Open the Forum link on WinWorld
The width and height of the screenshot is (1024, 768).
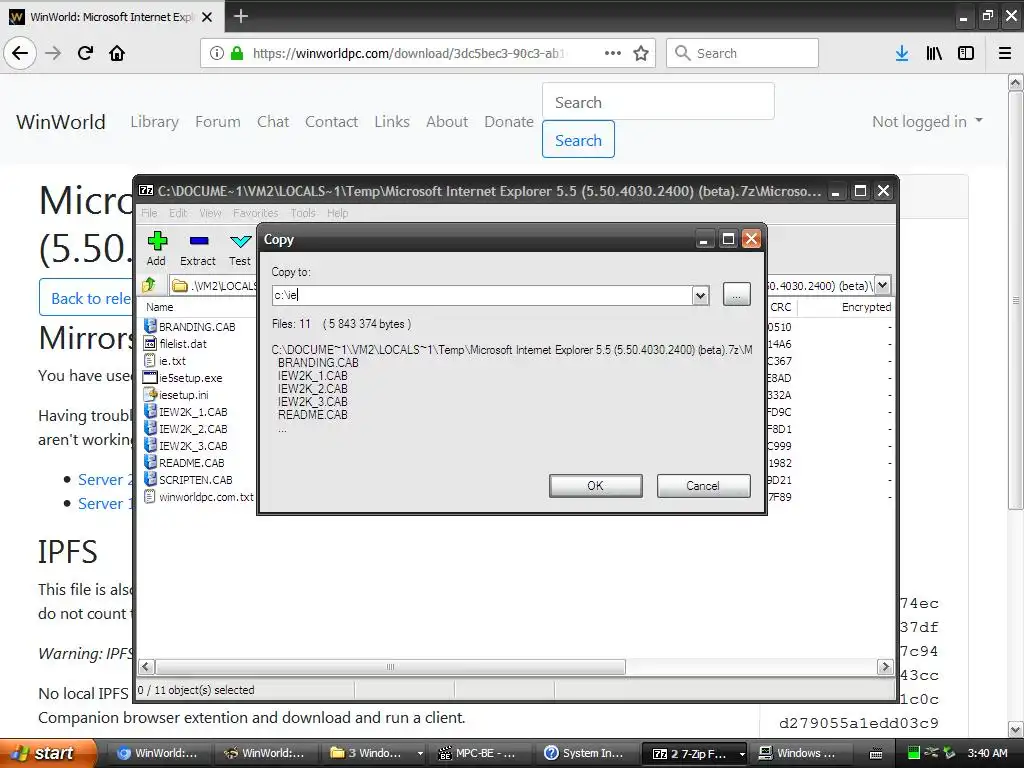tap(217, 121)
